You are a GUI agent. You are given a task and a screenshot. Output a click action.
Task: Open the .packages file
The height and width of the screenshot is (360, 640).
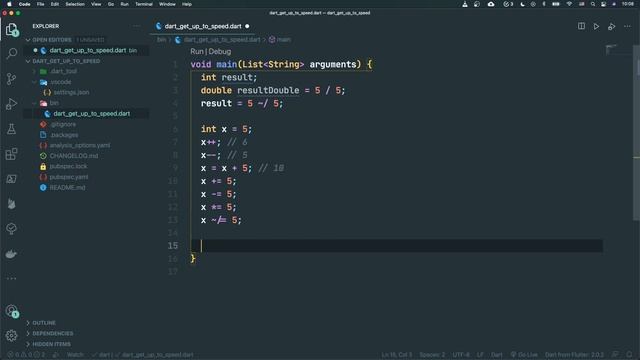[64, 135]
